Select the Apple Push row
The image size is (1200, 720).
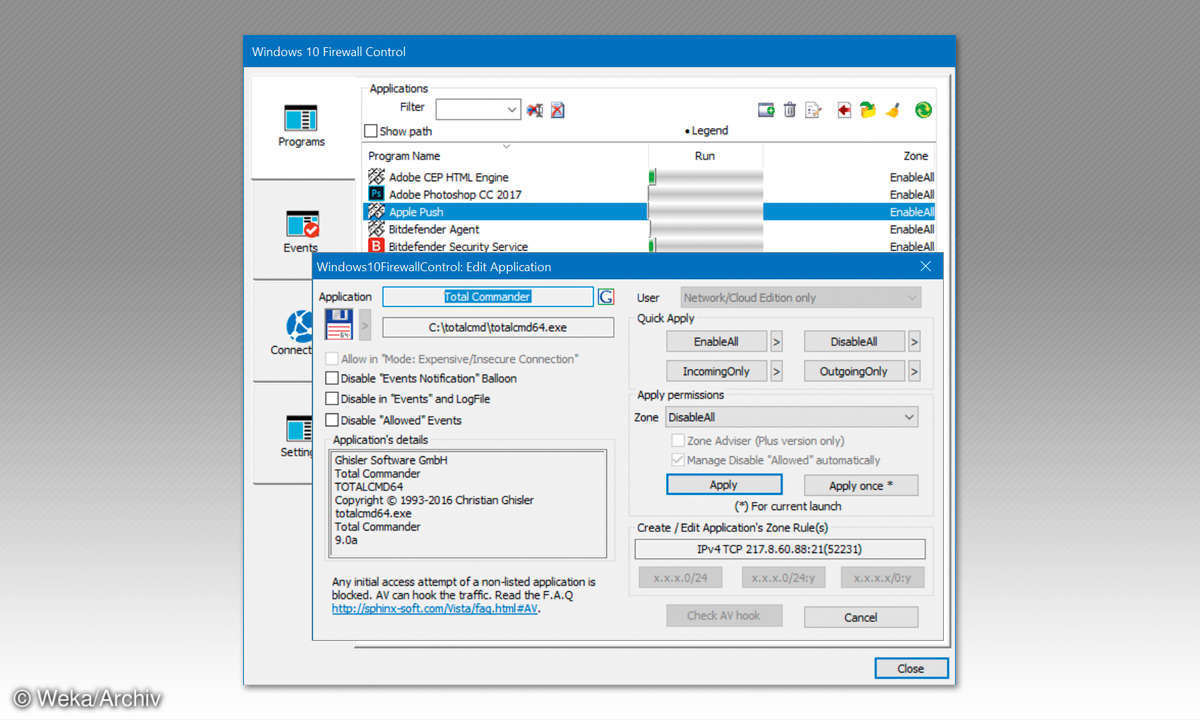[x=649, y=212]
